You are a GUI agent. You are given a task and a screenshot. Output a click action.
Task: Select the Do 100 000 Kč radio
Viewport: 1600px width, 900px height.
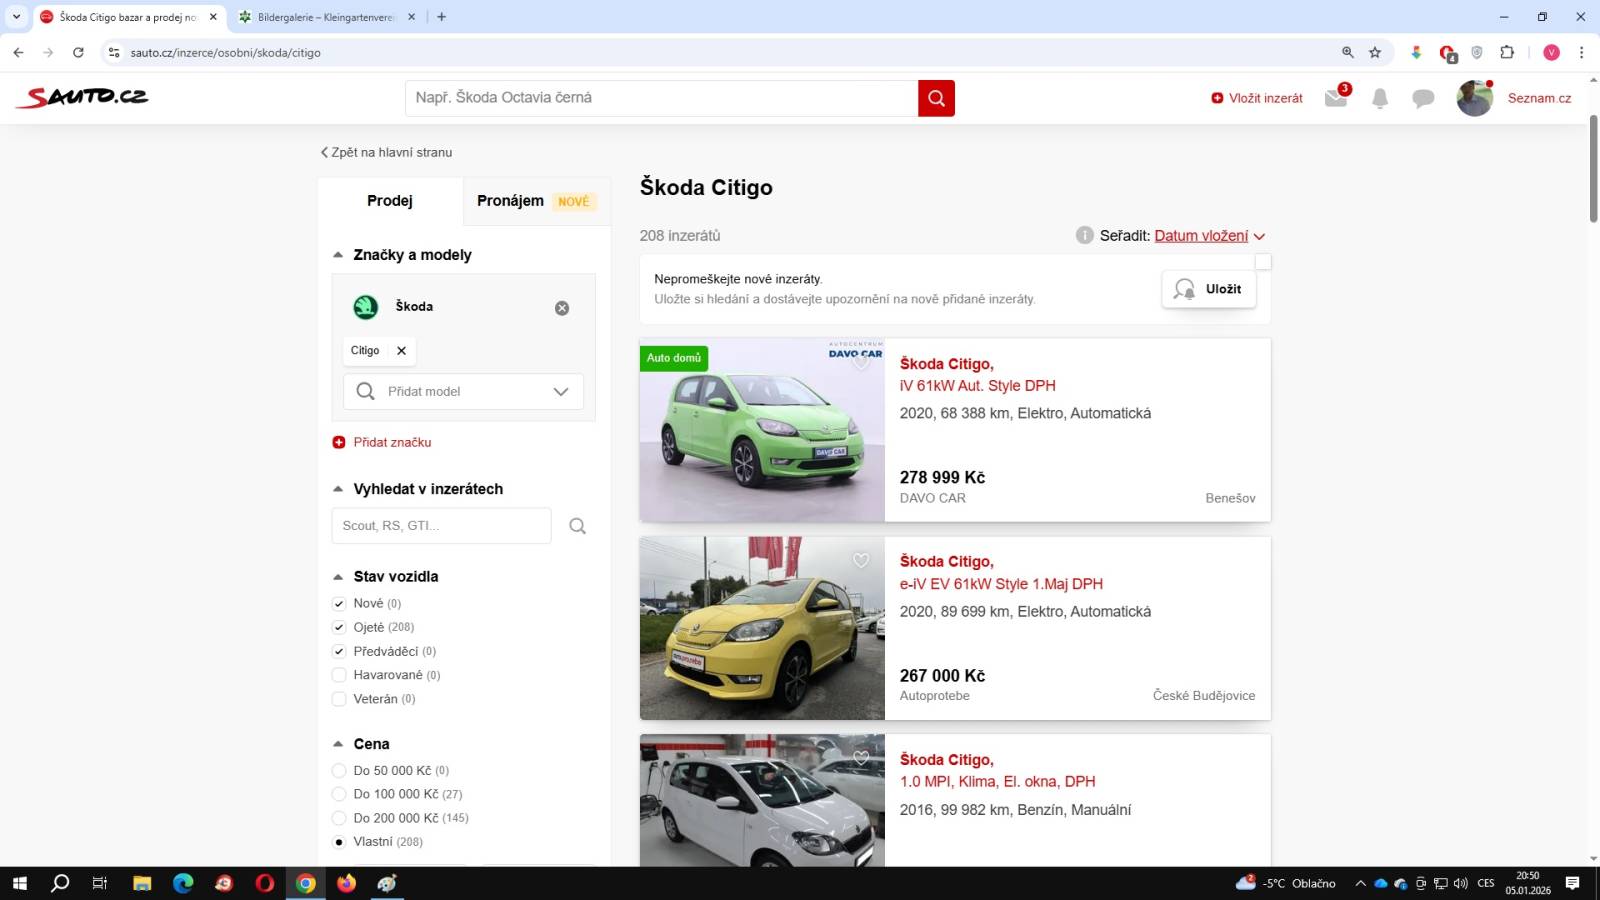point(339,794)
